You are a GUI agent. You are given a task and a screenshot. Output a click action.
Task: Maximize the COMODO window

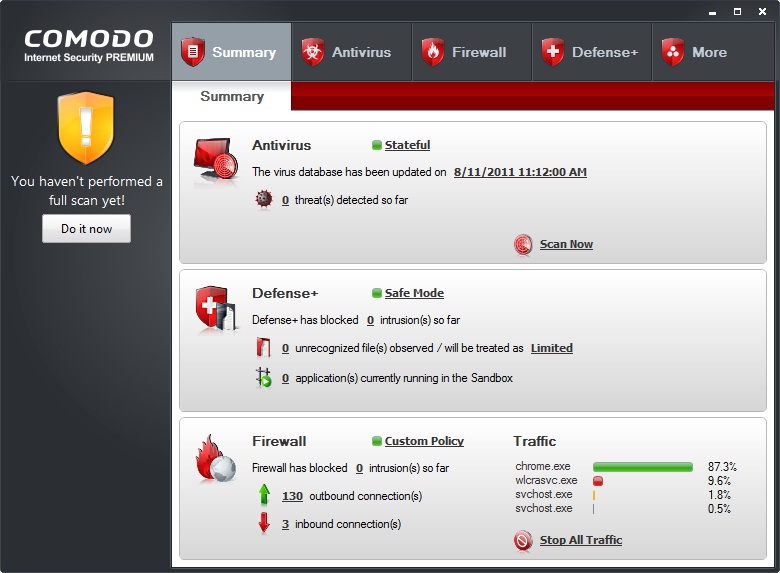(737, 11)
